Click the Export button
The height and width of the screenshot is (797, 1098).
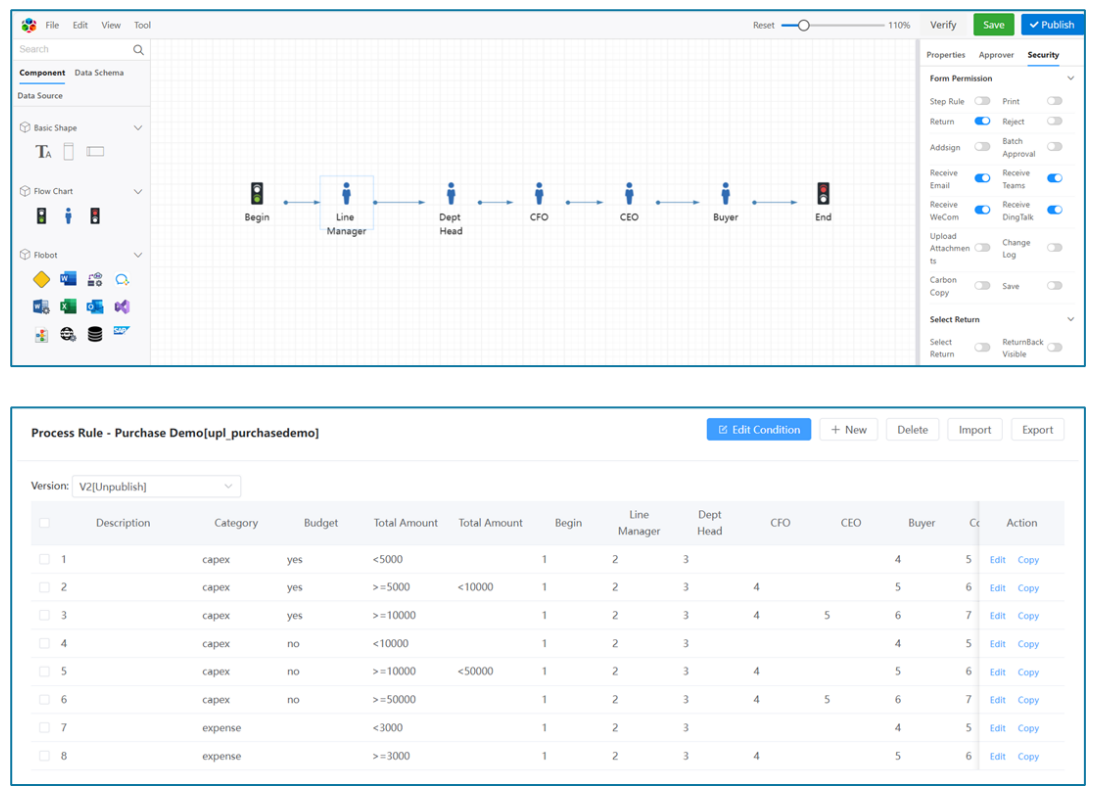point(1037,429)
